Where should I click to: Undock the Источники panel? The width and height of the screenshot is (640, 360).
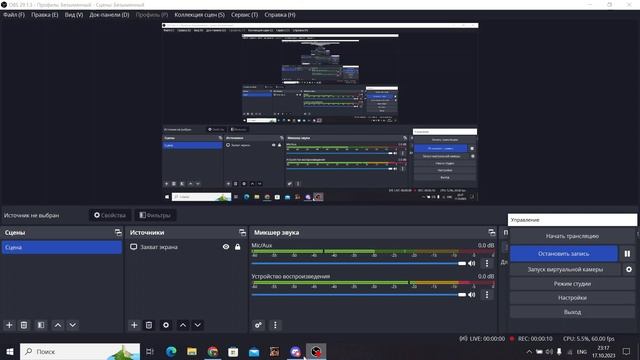click(242, 232)
